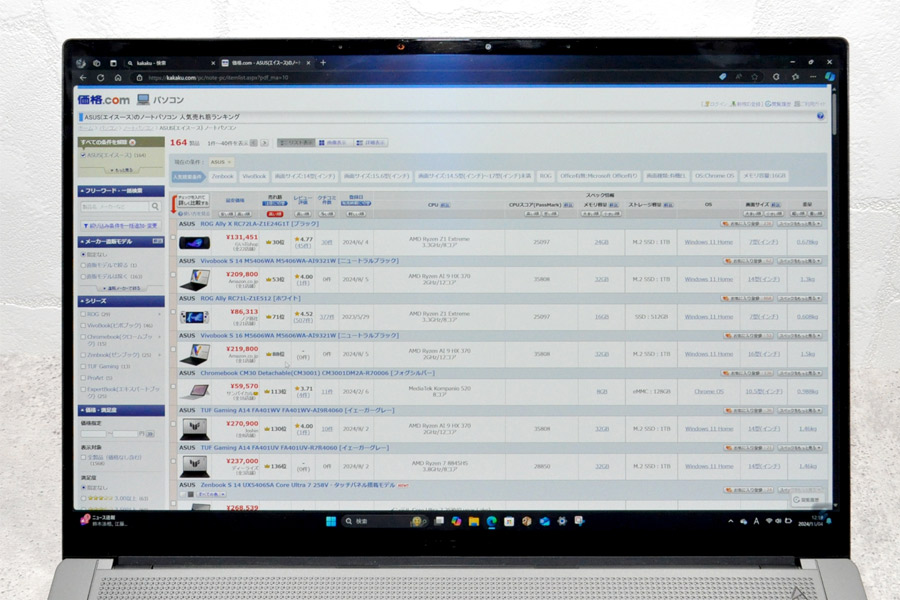Click the ¥131,451 price for ROG Ally X
The image size is (900, 600).
point(242,237)
